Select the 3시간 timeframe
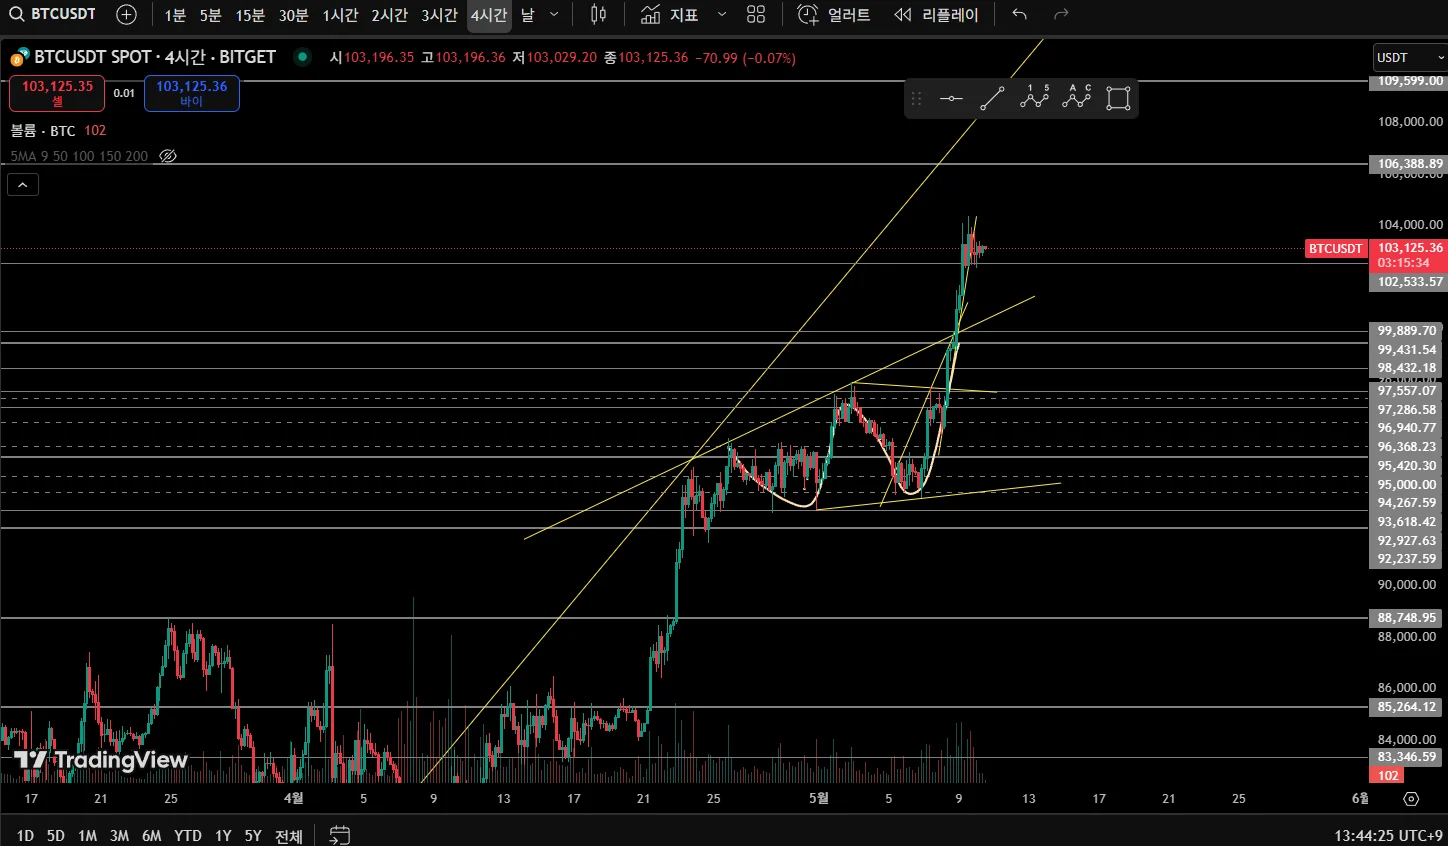Image resolution: width=1448 pixels, height=846 pixels. 439,15
